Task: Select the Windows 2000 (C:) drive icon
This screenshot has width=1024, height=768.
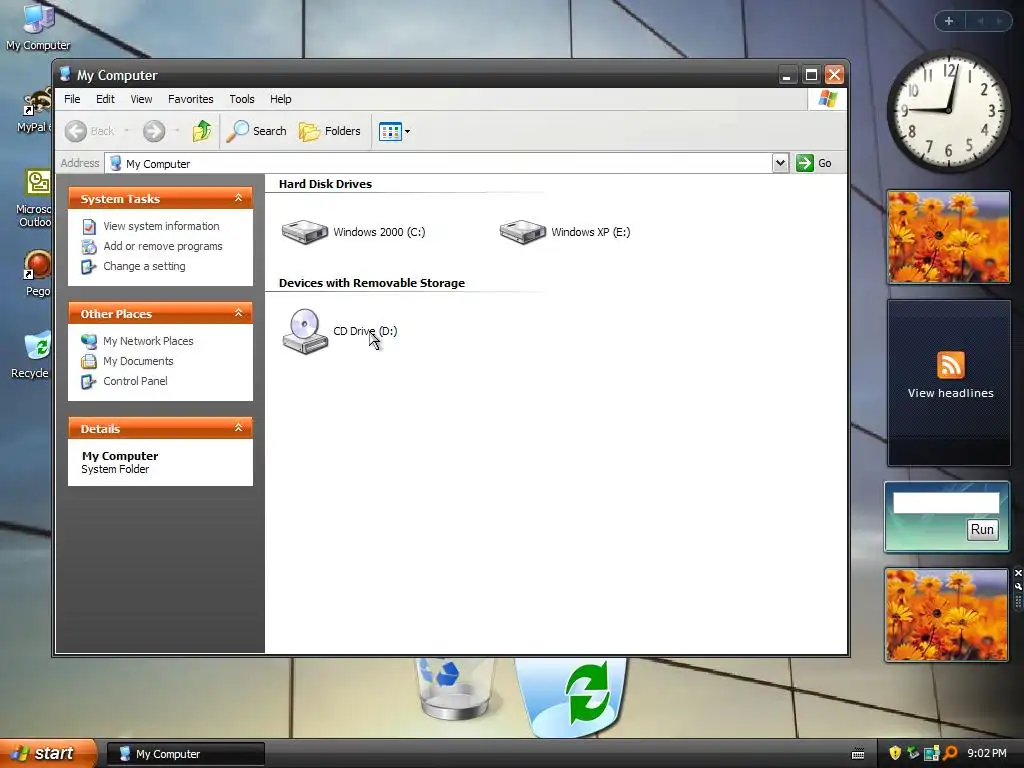Action: tap(304, 232)
